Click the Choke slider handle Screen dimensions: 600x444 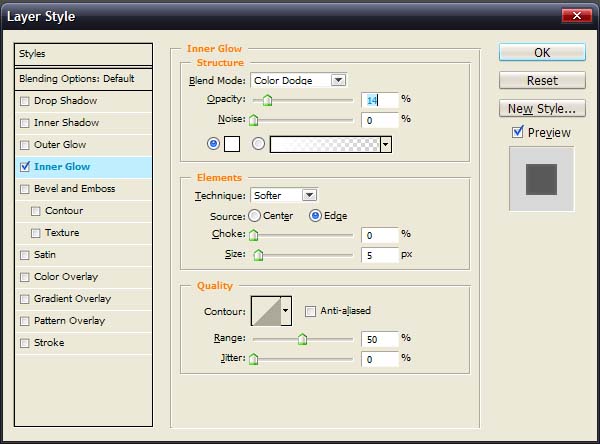coord(253,235)
